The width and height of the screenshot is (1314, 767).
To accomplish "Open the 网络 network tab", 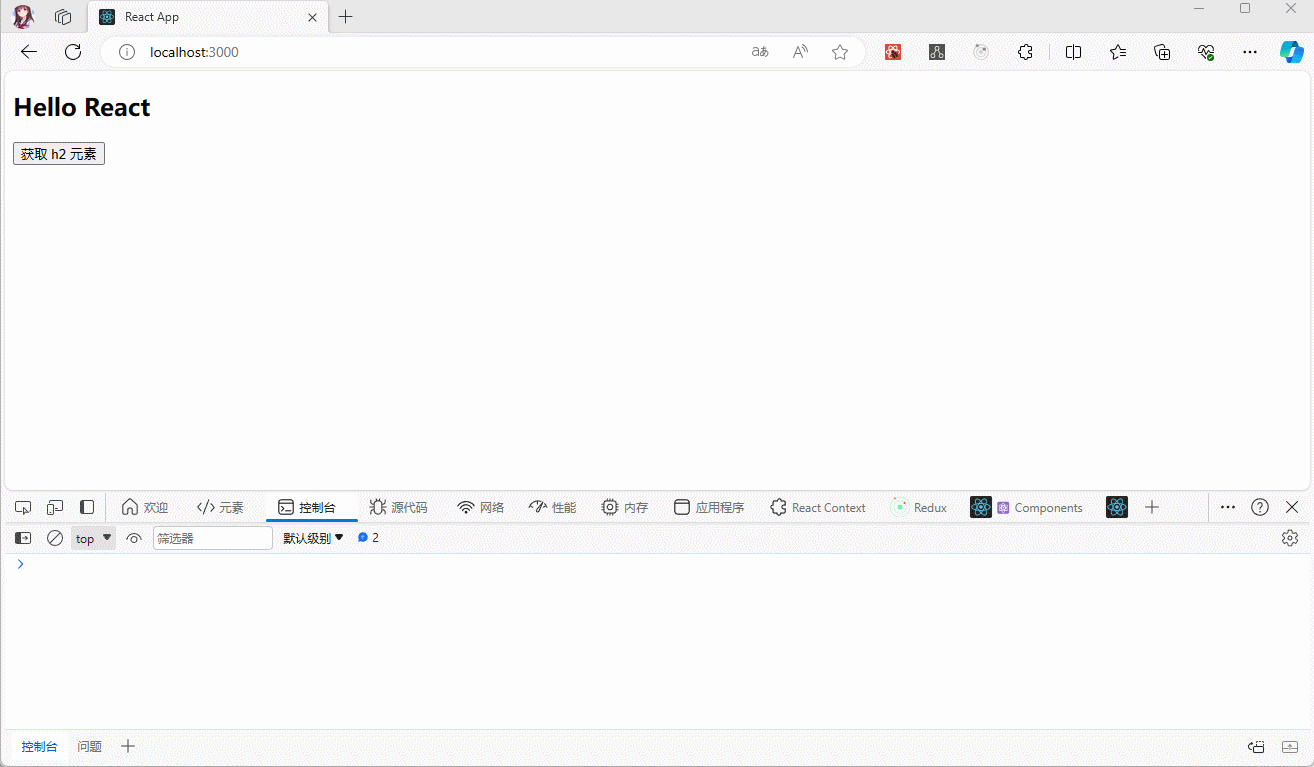I will [480, 507].
